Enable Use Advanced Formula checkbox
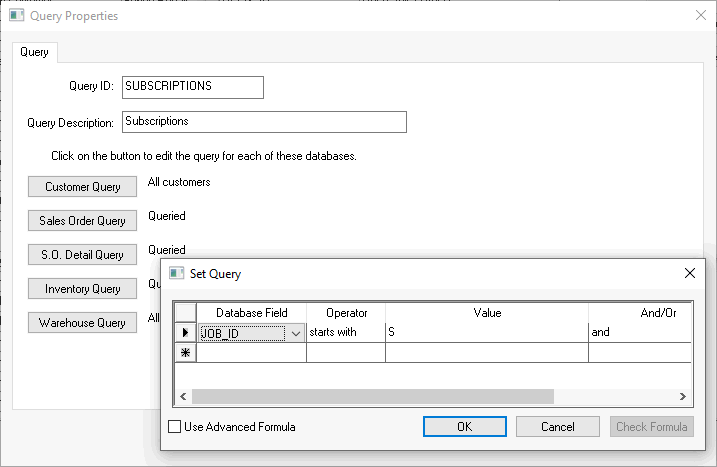Screen dimensions: 717x467 [x=175, y=427]
